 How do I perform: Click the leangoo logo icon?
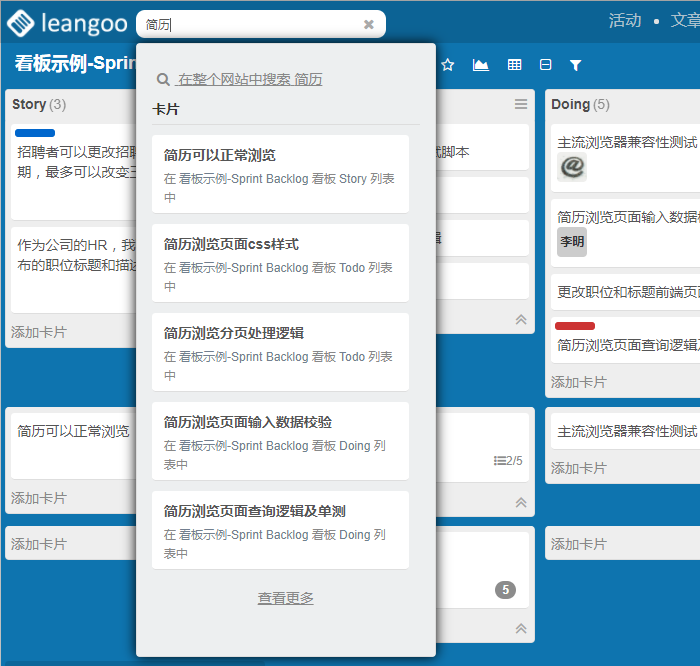19,22
